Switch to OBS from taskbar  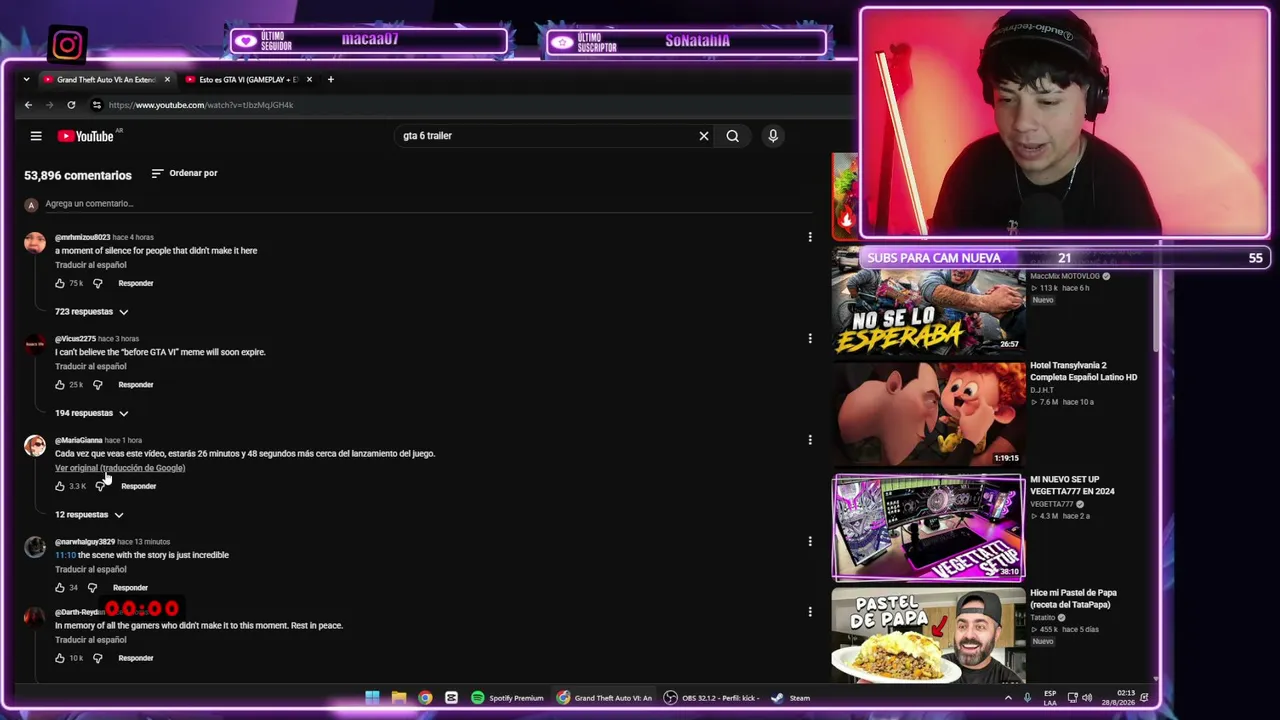[x=712, y=698]
